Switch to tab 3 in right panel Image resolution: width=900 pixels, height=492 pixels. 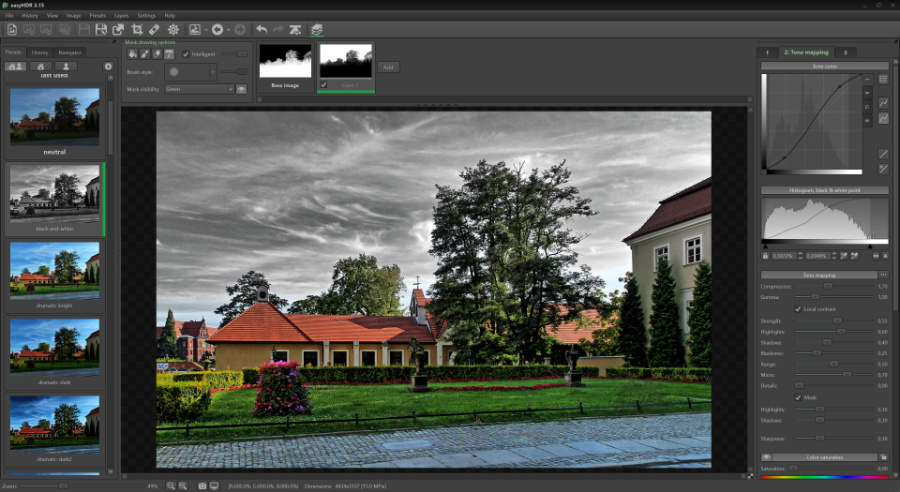pos(845,52)
